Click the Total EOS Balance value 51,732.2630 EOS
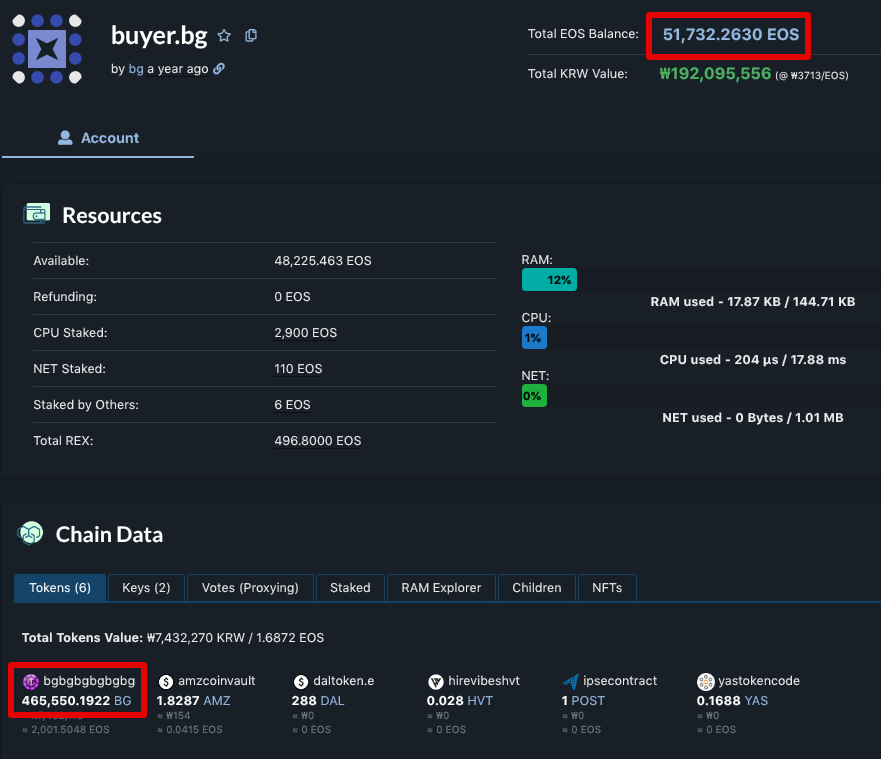This screenshot has height=759, width=881. pos(730,35)
